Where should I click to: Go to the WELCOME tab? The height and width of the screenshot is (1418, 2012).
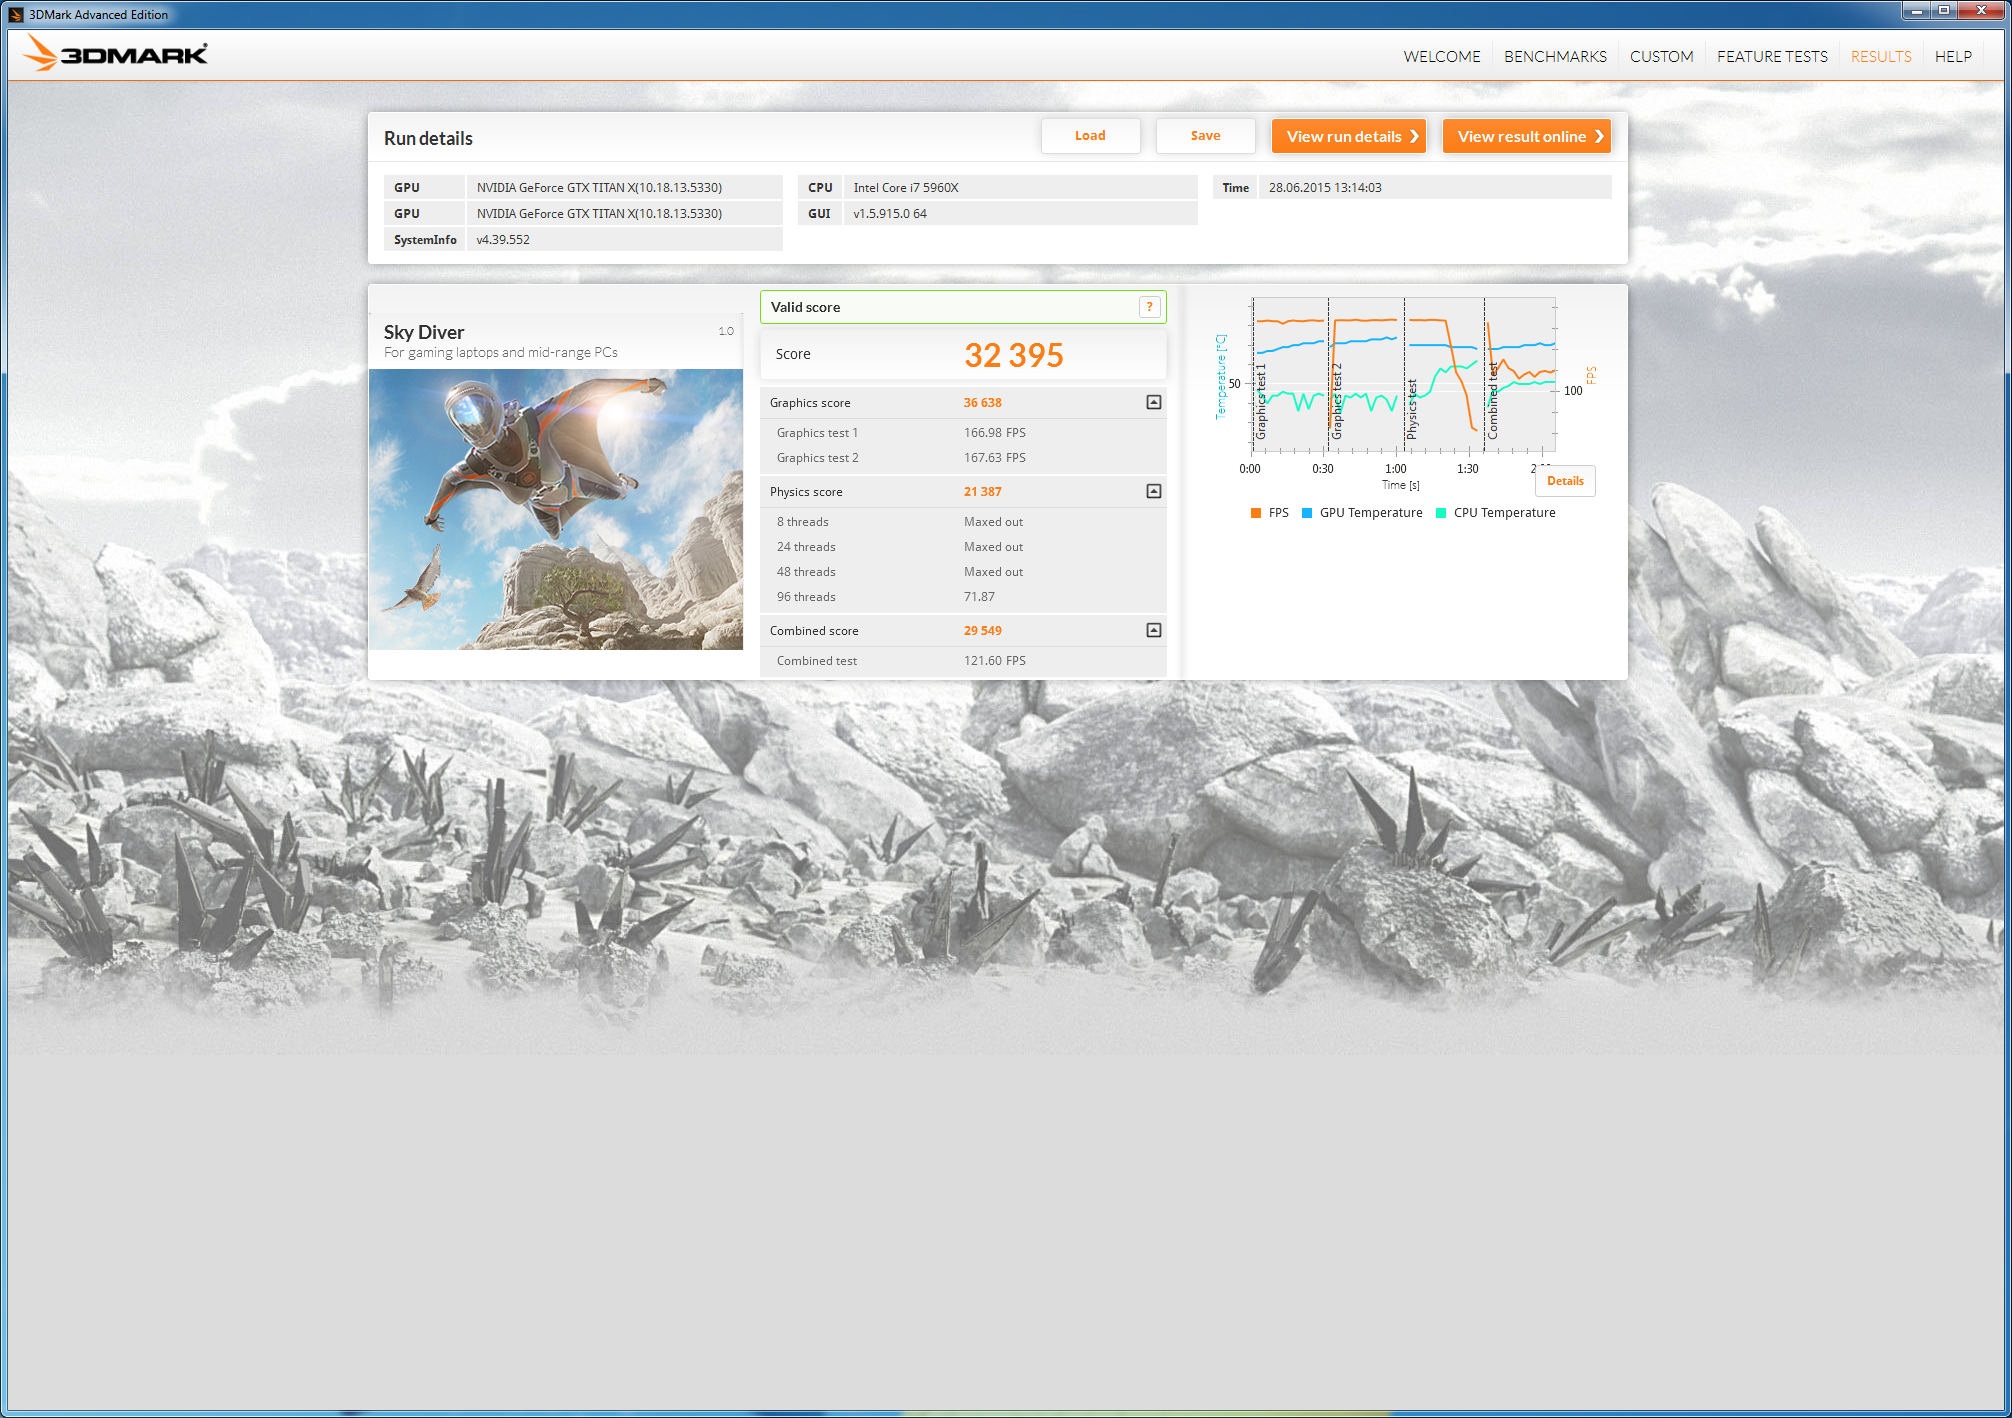pyautogui.click(x=1441, y=57)
